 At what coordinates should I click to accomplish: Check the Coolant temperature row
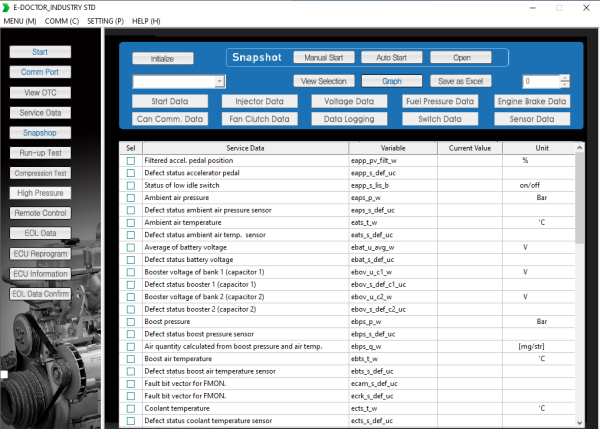click(131, 409)
